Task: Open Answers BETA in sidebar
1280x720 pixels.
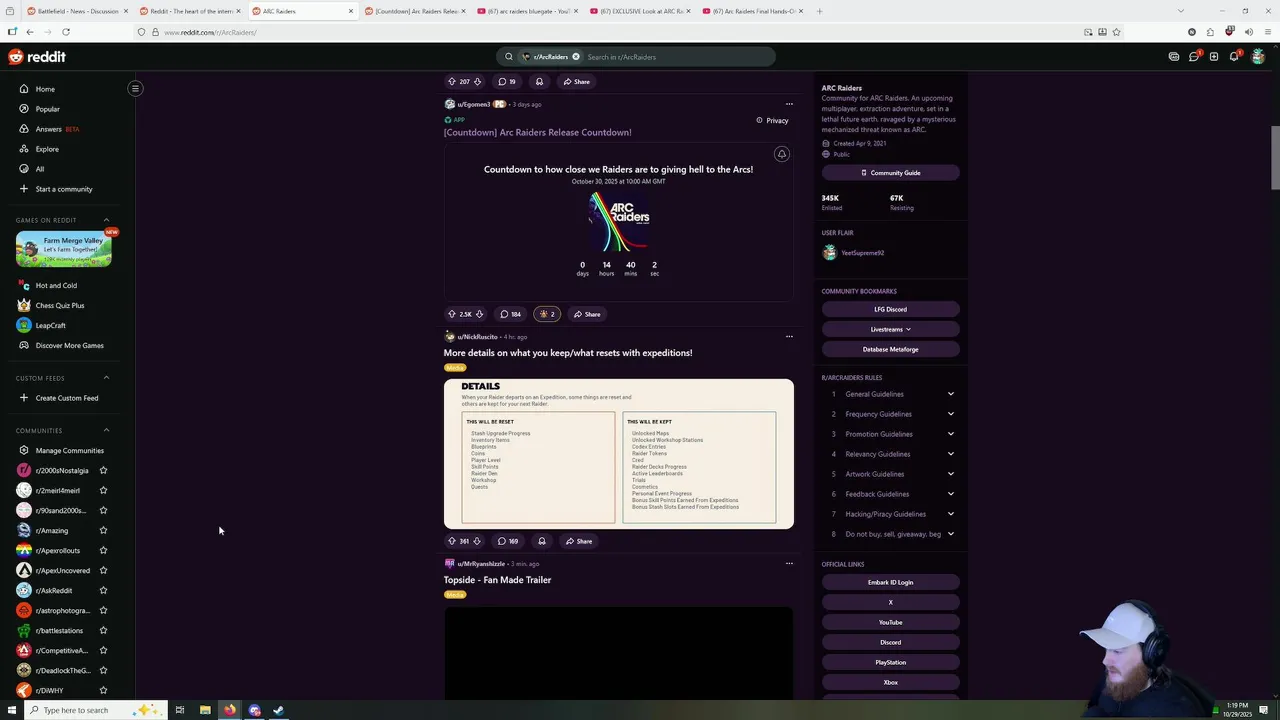Action: (x=57, y=129)
